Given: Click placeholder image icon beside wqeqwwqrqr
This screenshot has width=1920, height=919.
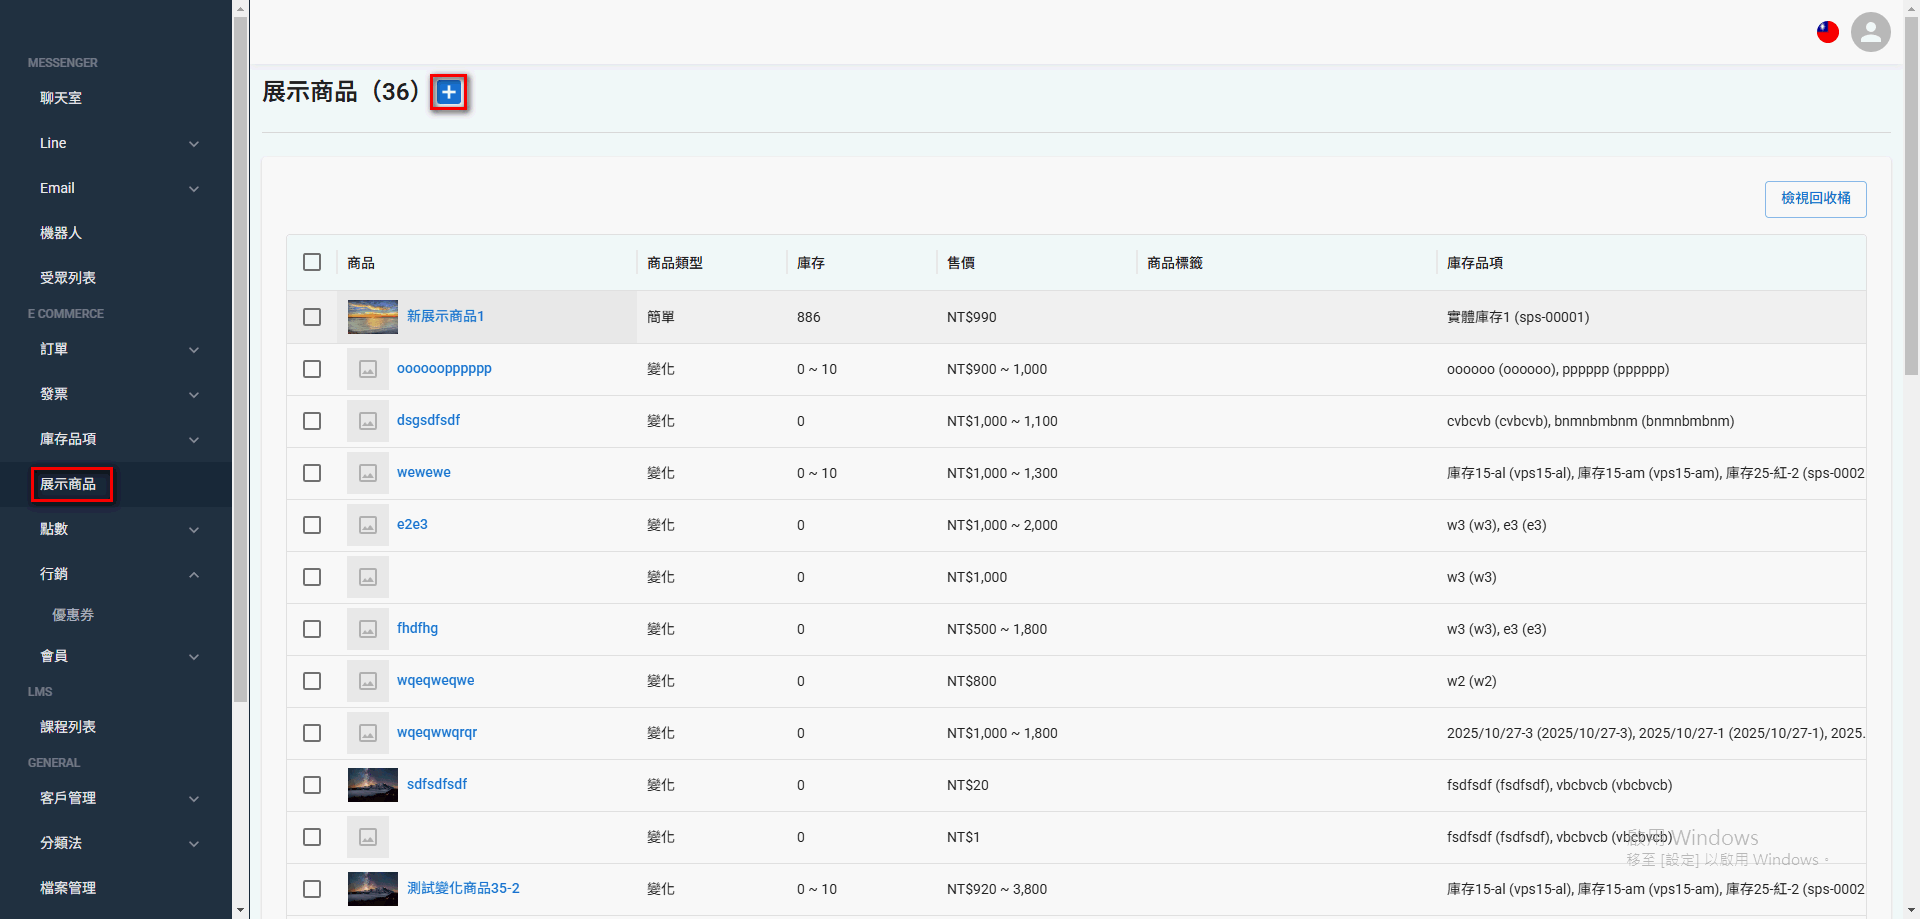Looking at the screenshot, I should pyautogui.click(x=368, y=733).
